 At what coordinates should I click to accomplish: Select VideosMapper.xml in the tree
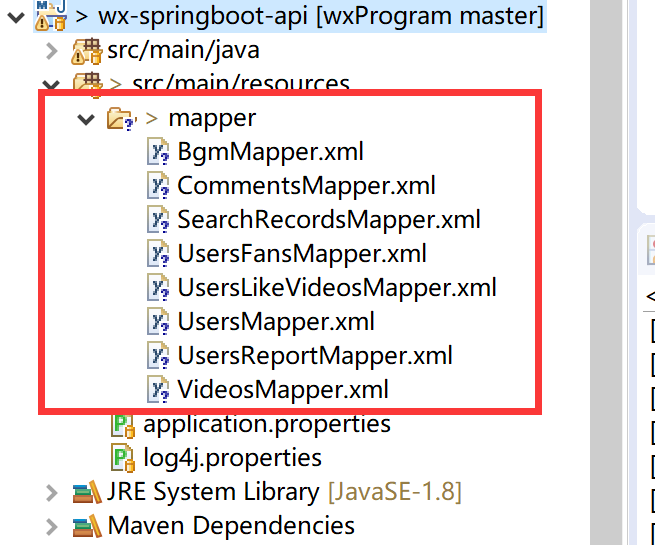(x=283, y=390)
